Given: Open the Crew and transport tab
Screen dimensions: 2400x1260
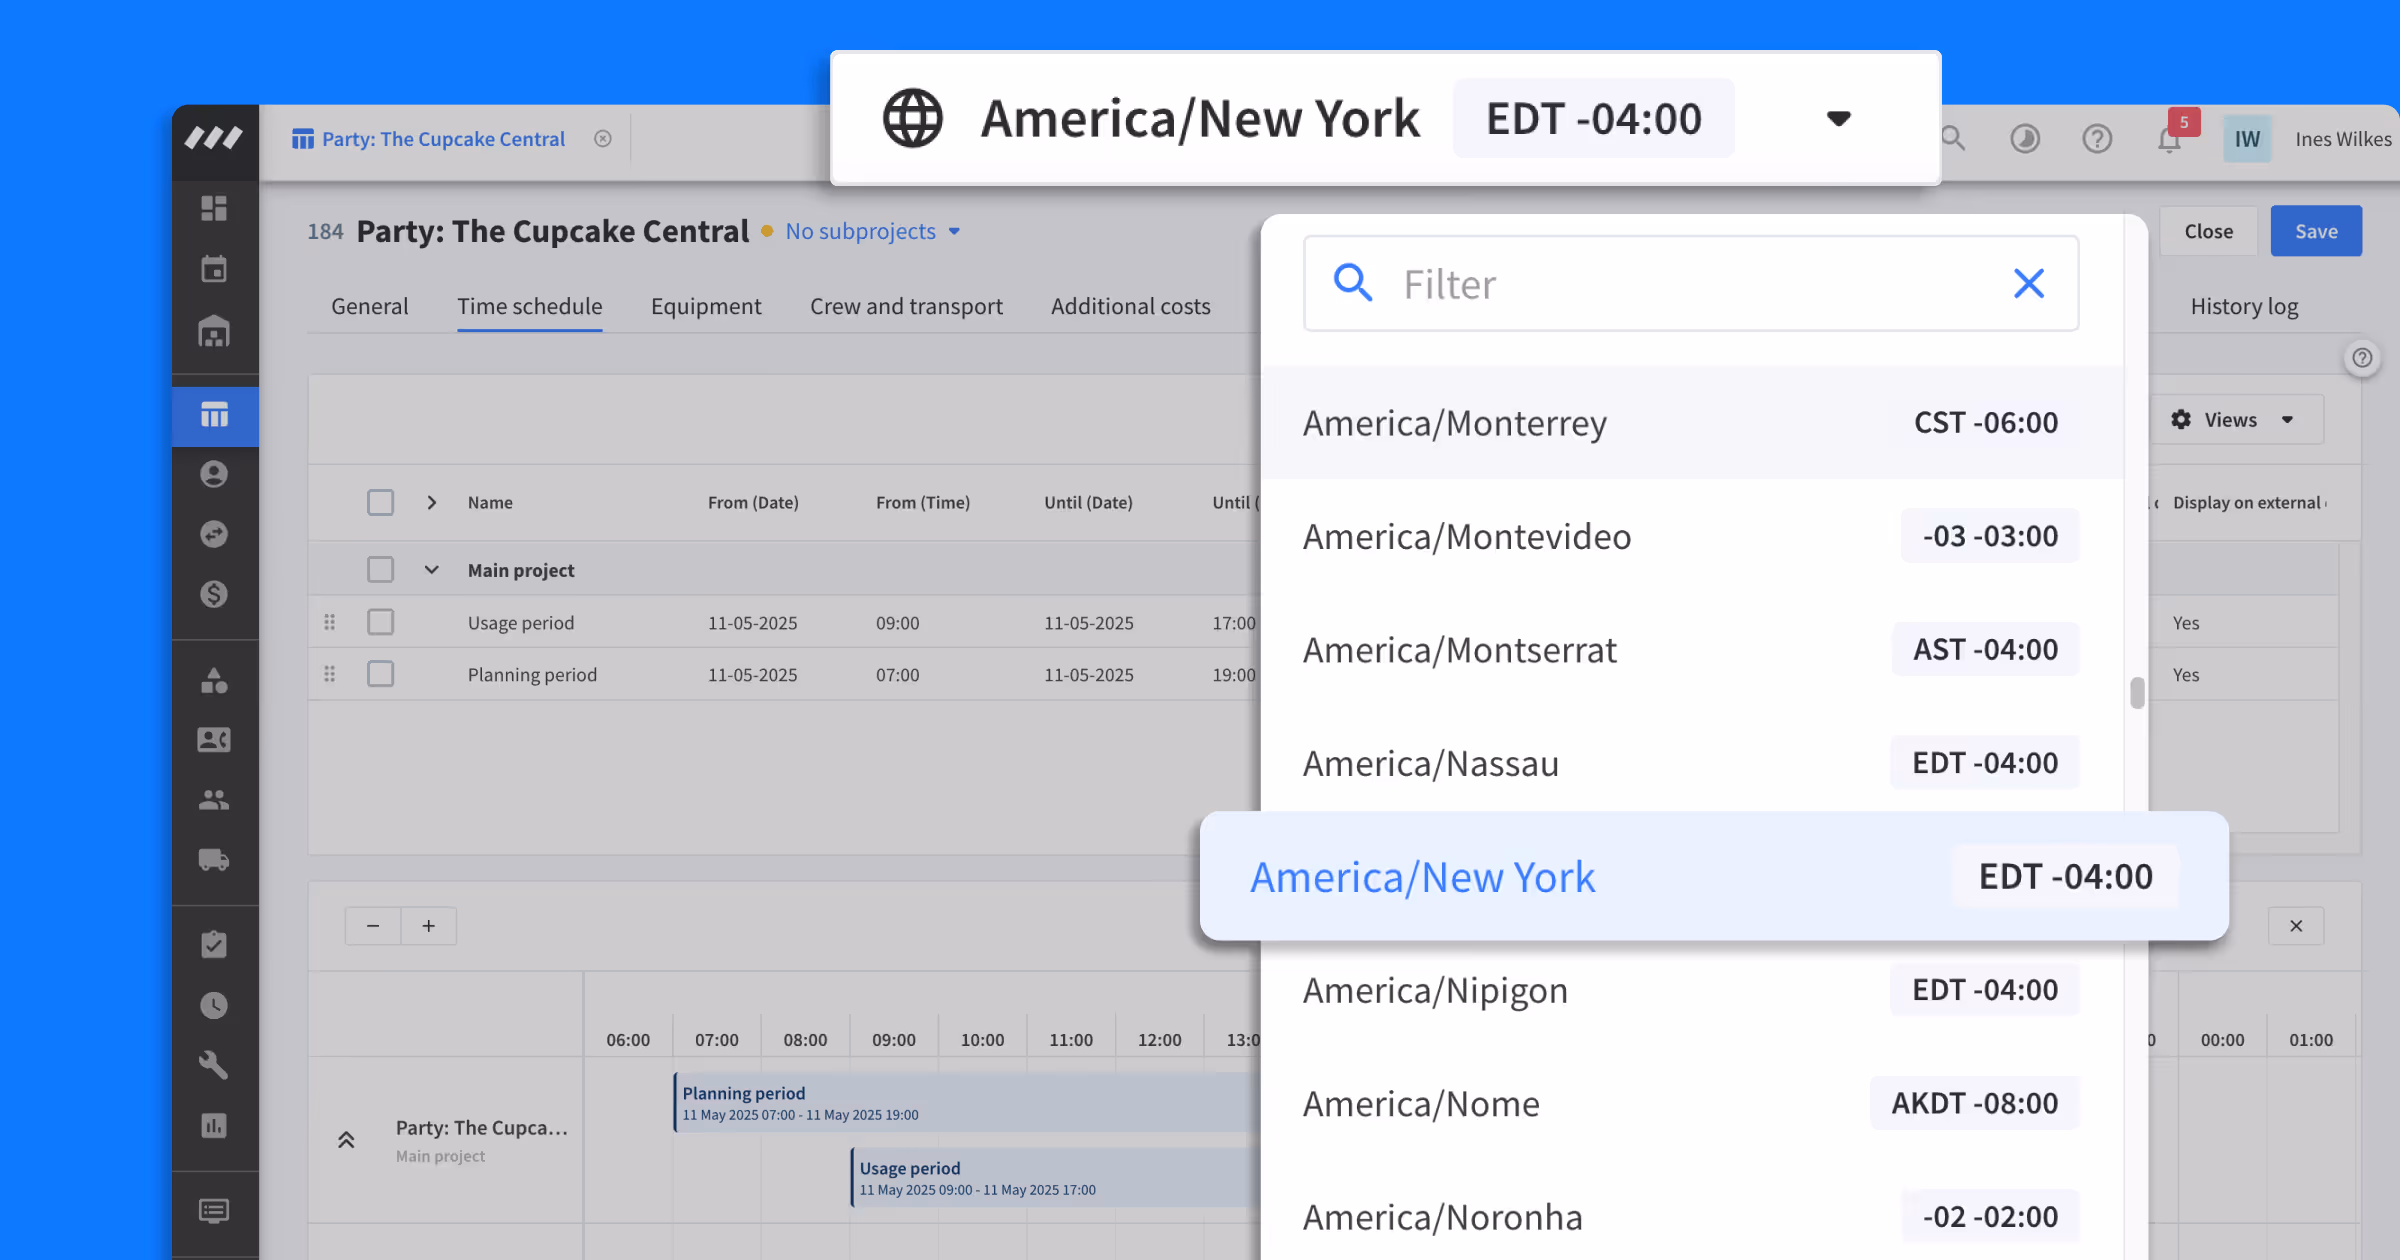Looking at the screenshot, I should pyautogui.click(x=906, y=306).
